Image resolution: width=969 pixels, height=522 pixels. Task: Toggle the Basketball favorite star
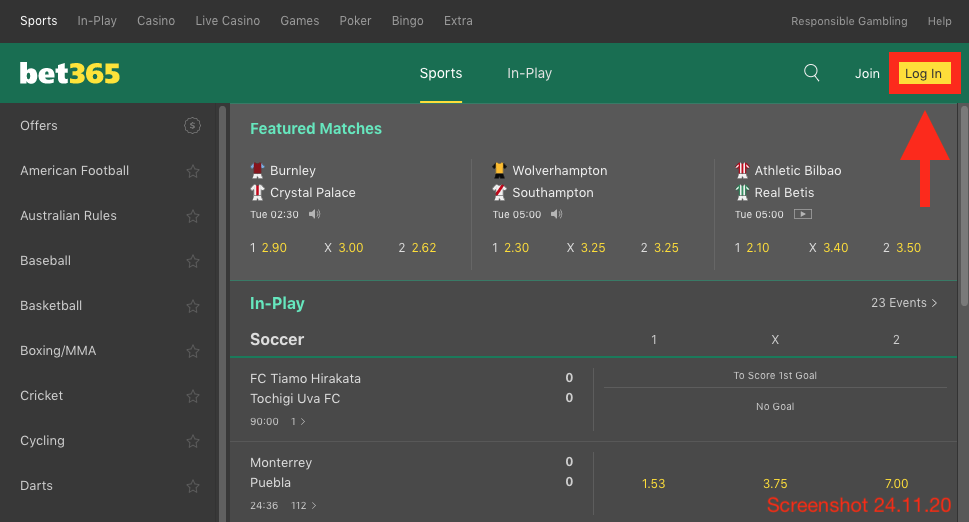(193, 306)
